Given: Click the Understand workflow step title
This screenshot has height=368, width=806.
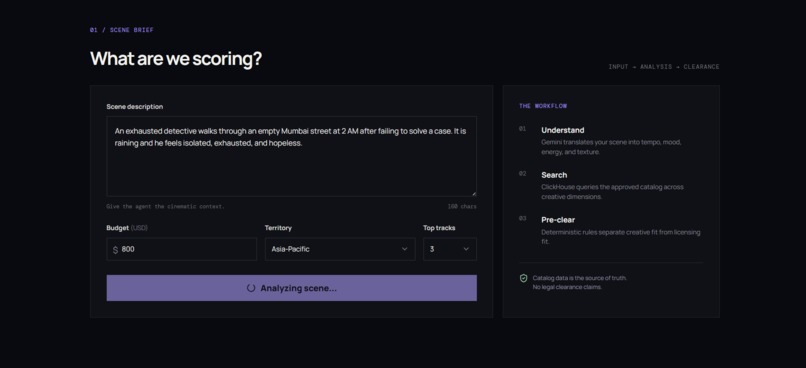Looking at the screenshot, I should [x=562, y=130].
